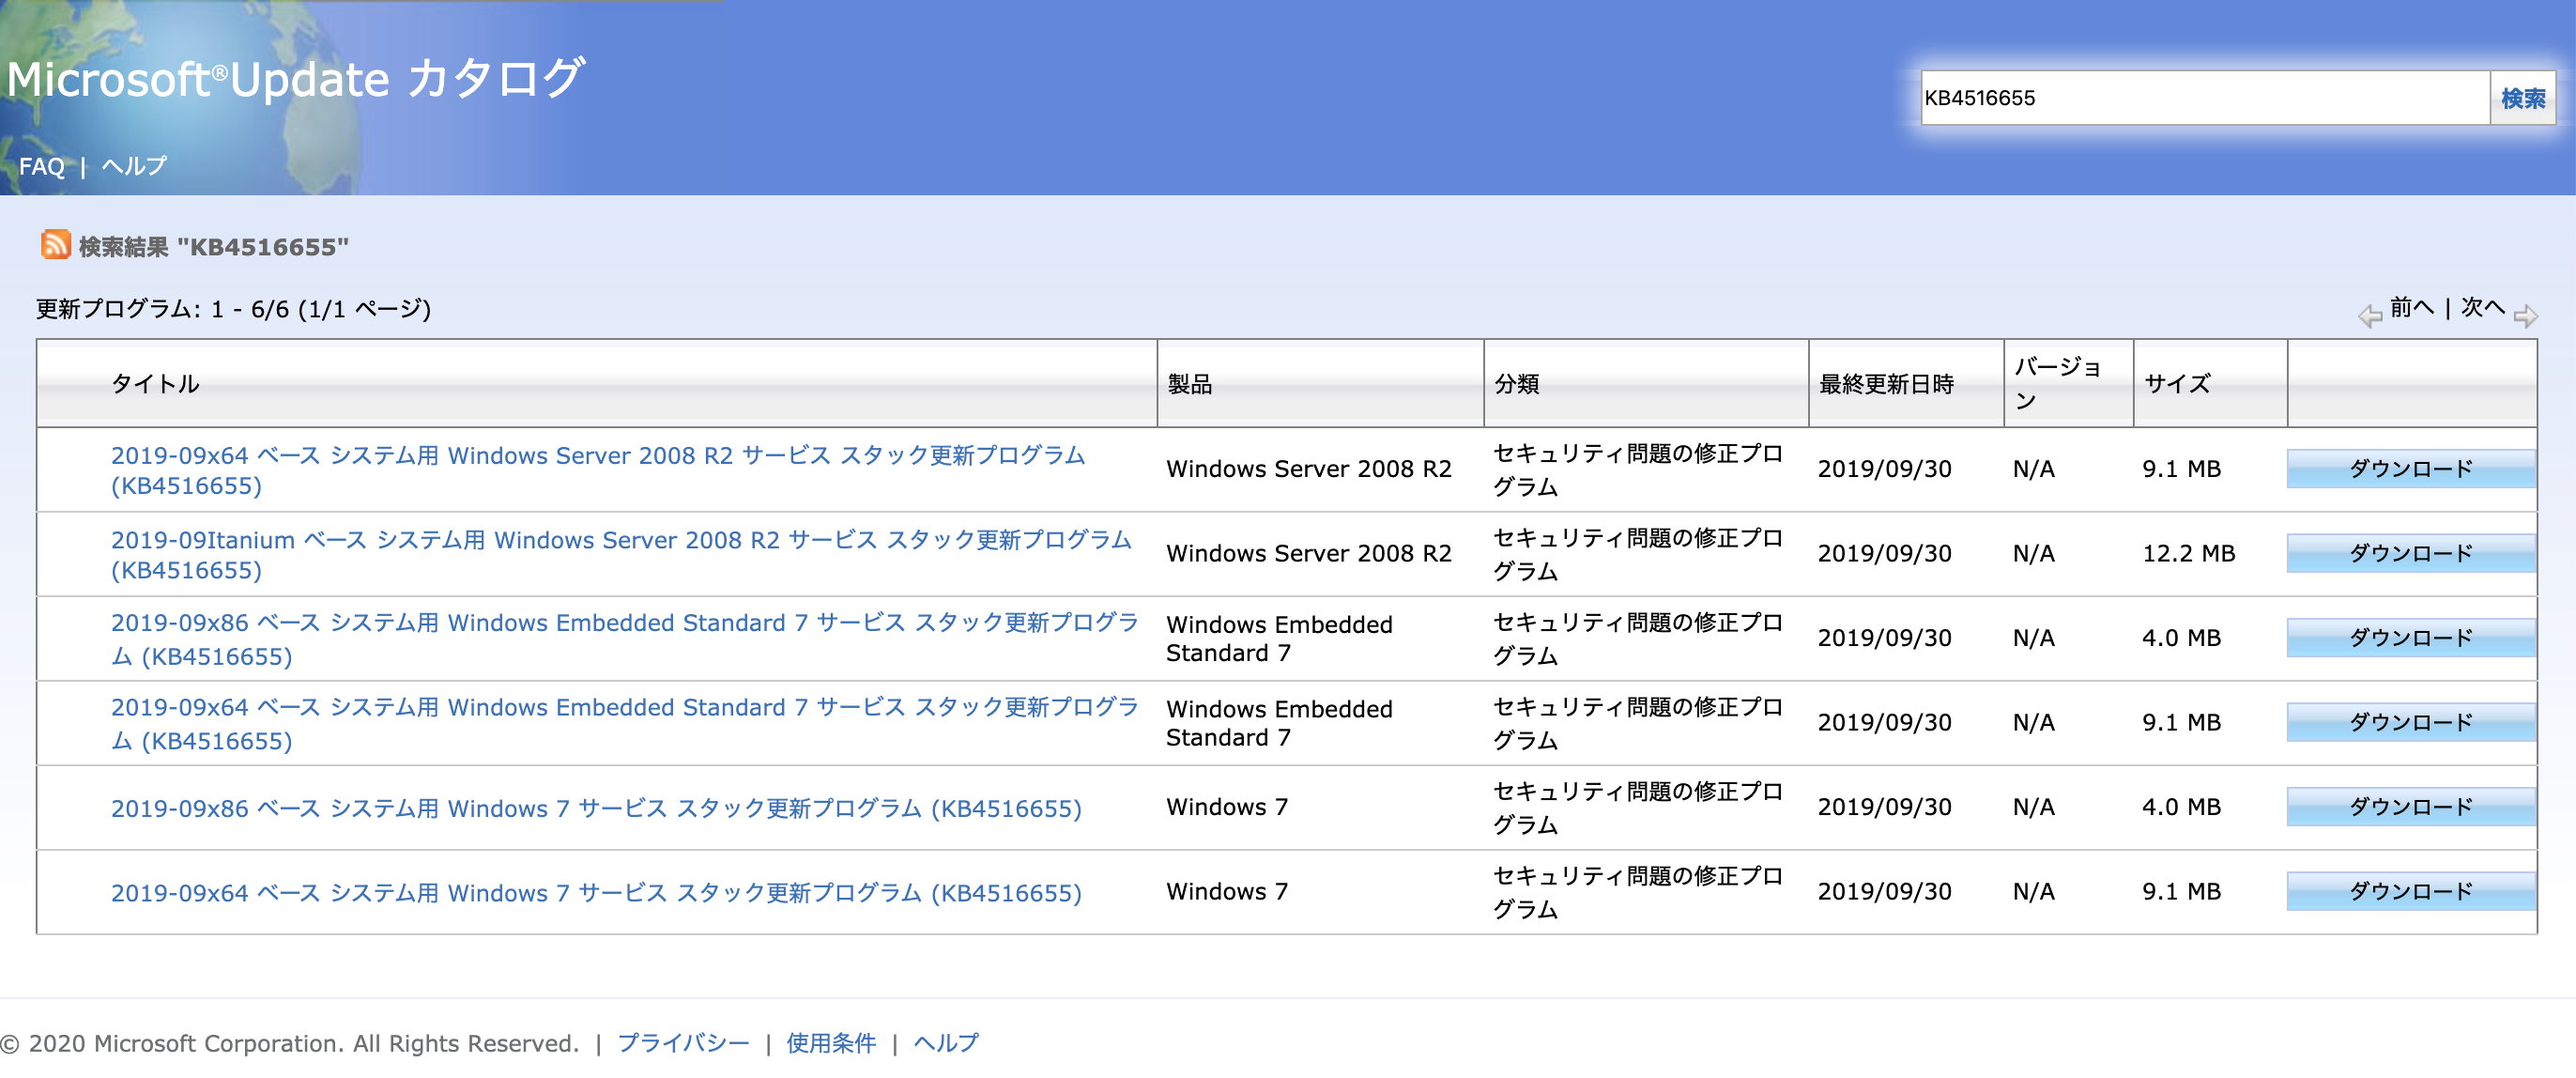Click the Microsoft Update カタログ title
Screen dimensions: 2576x1078
[295, 79]
